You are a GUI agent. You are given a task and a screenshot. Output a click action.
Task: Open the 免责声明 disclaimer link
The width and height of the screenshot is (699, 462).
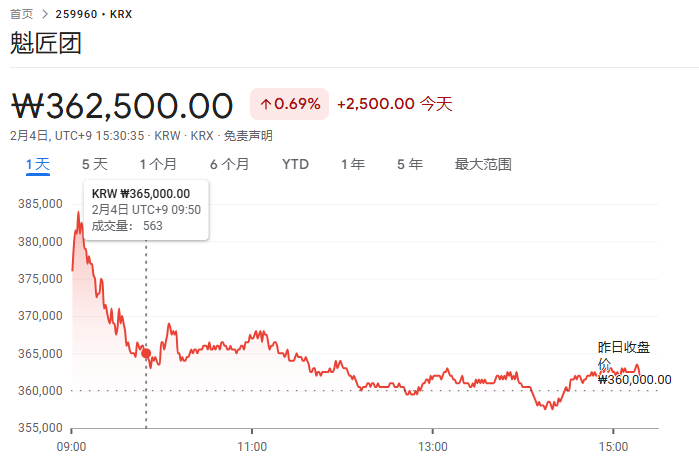point(248,136)
